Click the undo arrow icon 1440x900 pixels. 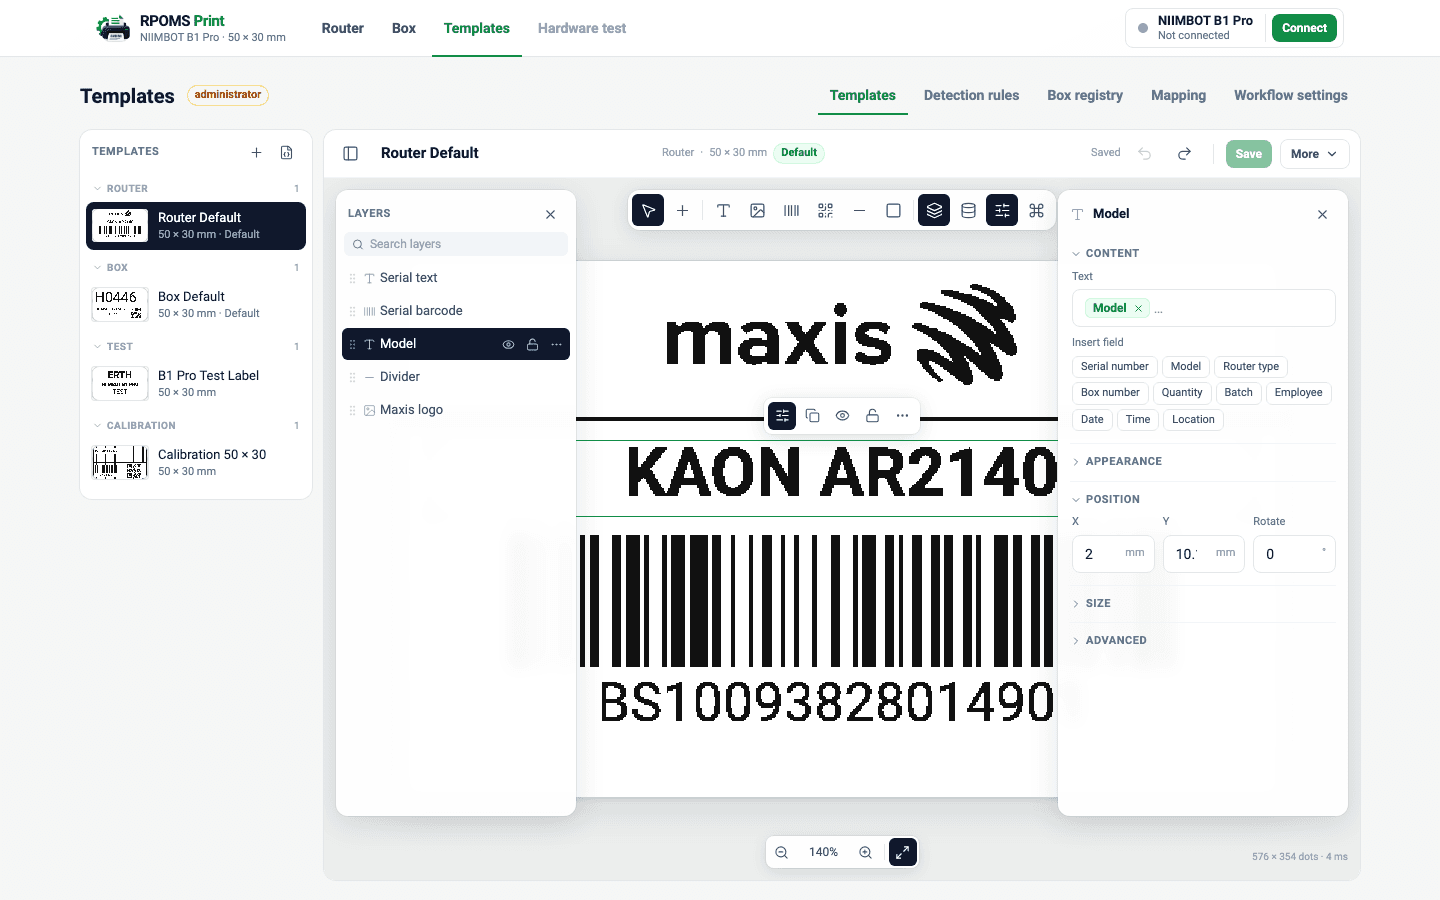(1145, 153)
